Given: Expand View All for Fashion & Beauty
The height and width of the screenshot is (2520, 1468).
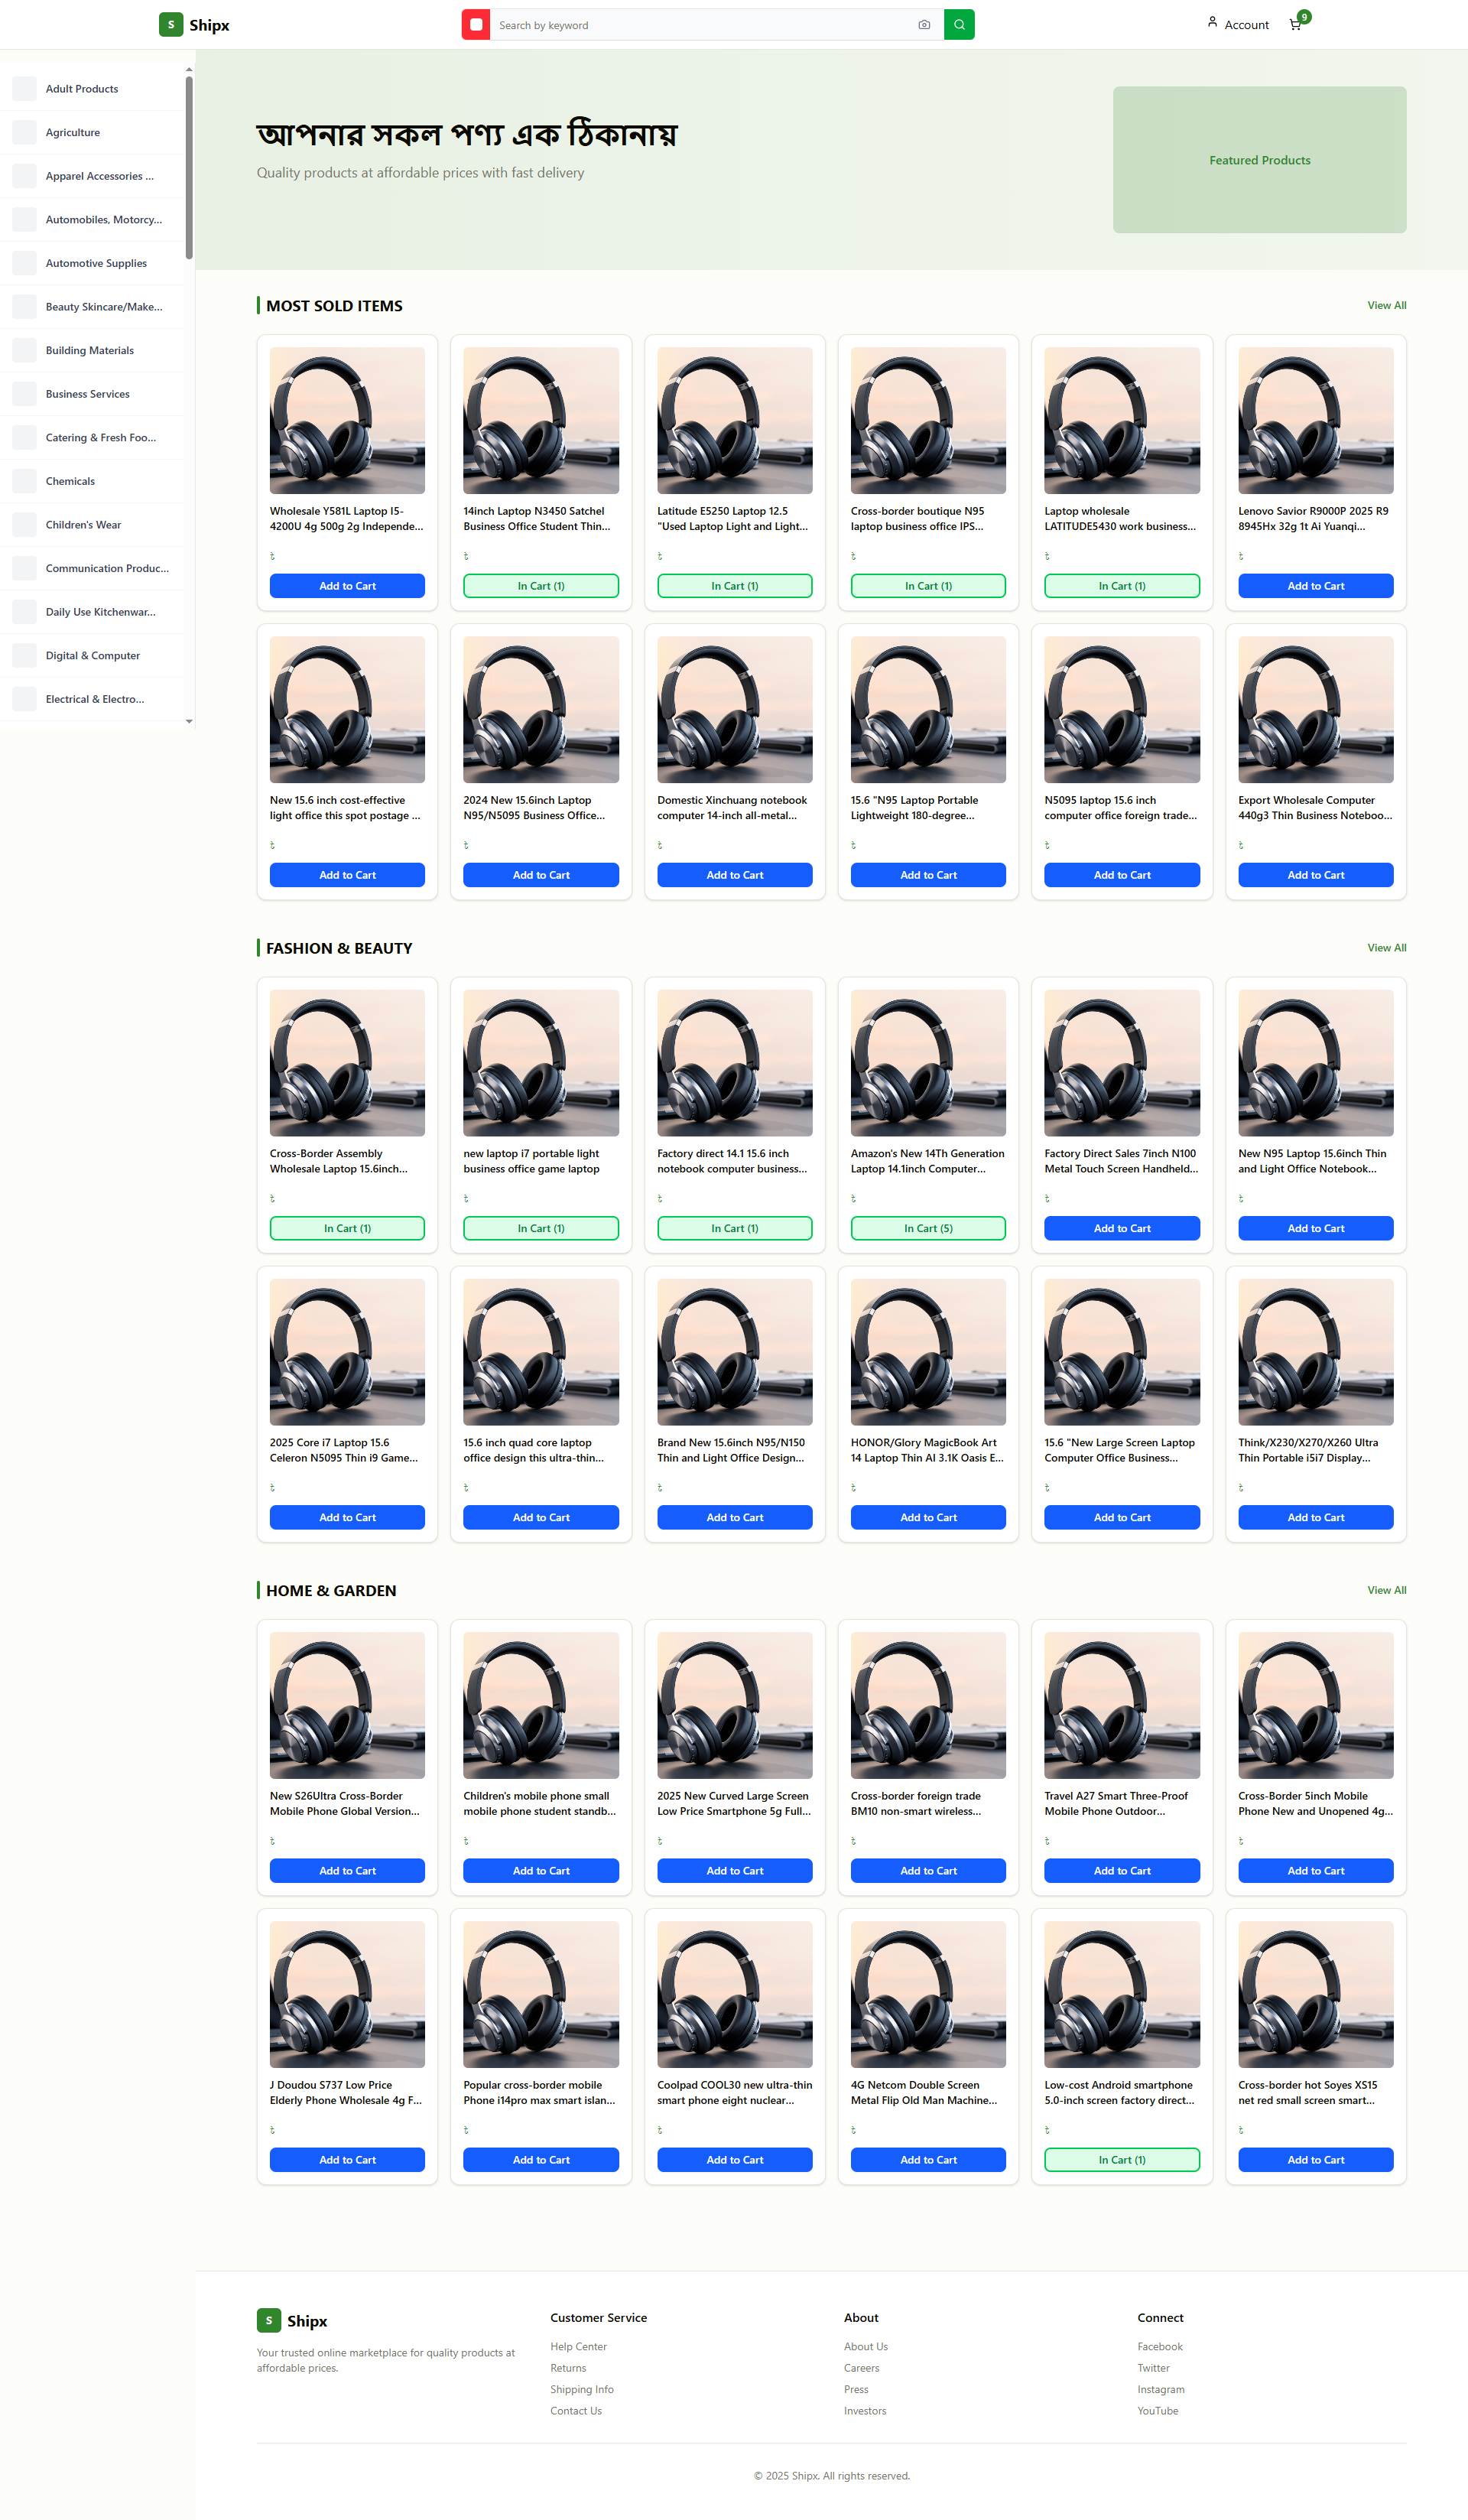Looking at the screenshot, I should (x=1386, y=948).
